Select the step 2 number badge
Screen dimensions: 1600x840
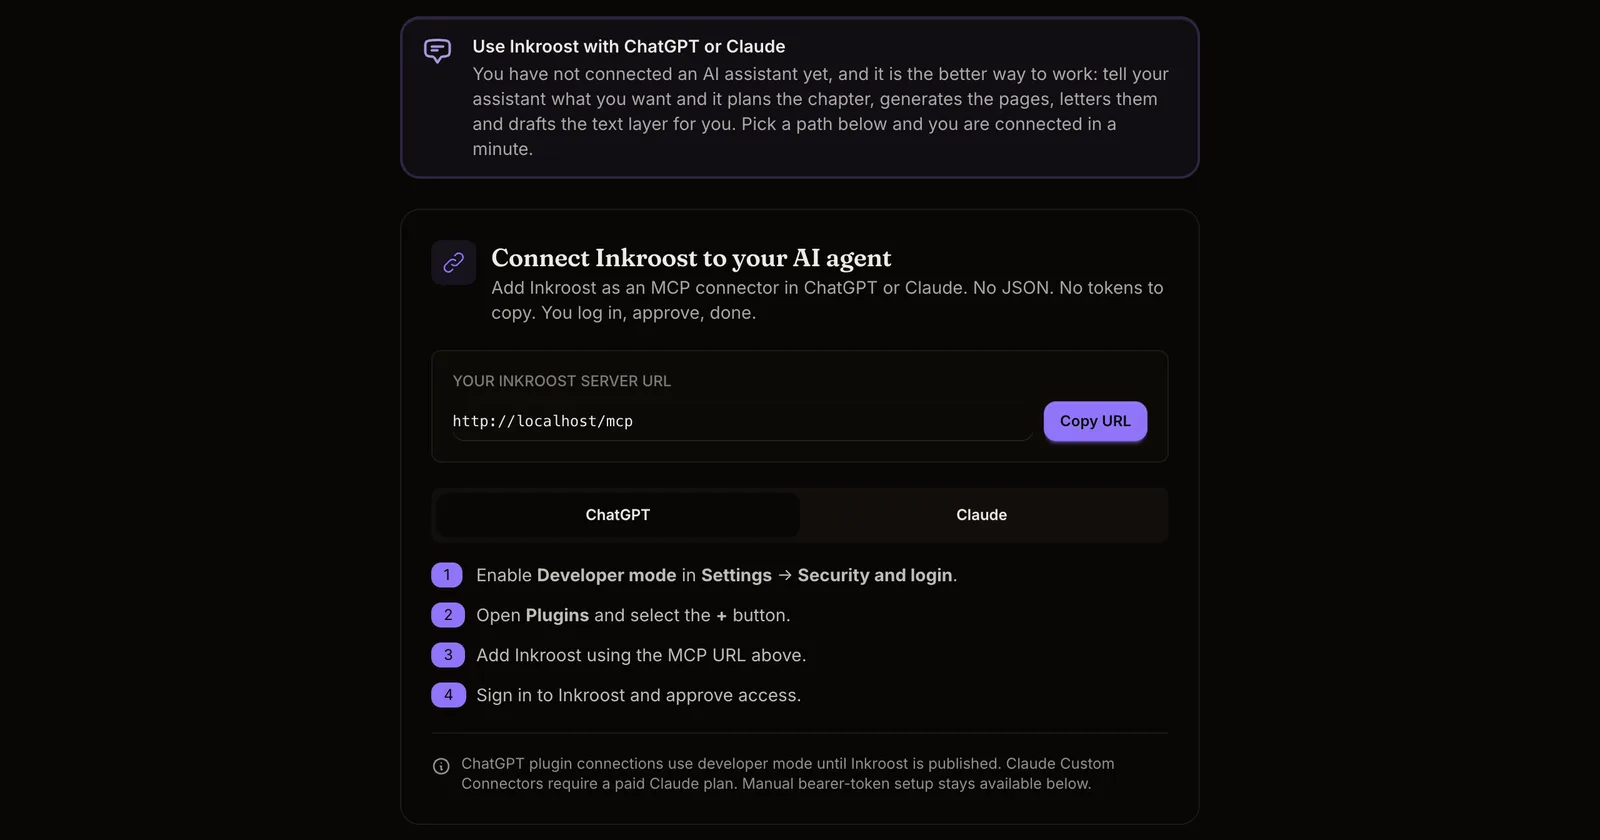coord(448,615)
